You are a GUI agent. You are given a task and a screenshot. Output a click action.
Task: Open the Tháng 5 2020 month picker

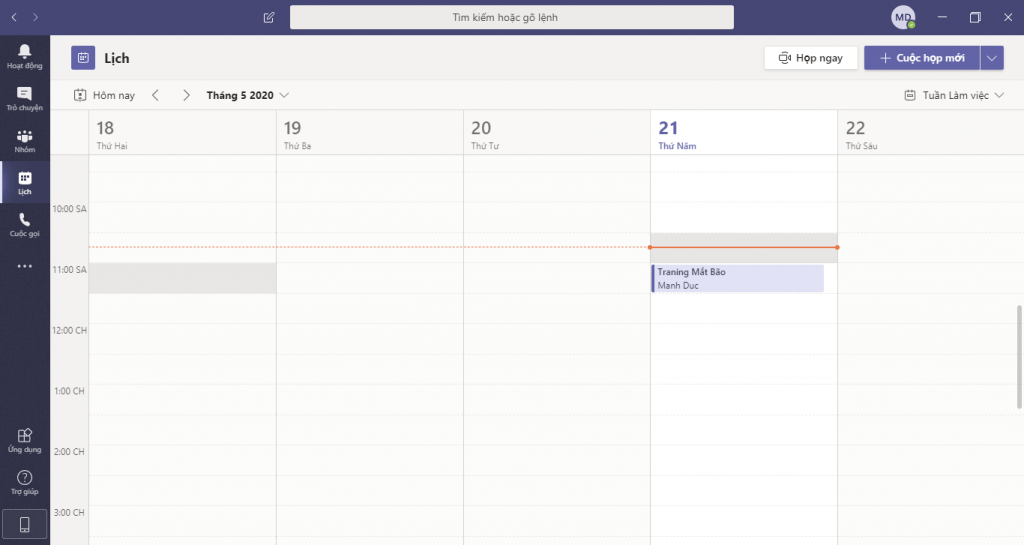248,95
